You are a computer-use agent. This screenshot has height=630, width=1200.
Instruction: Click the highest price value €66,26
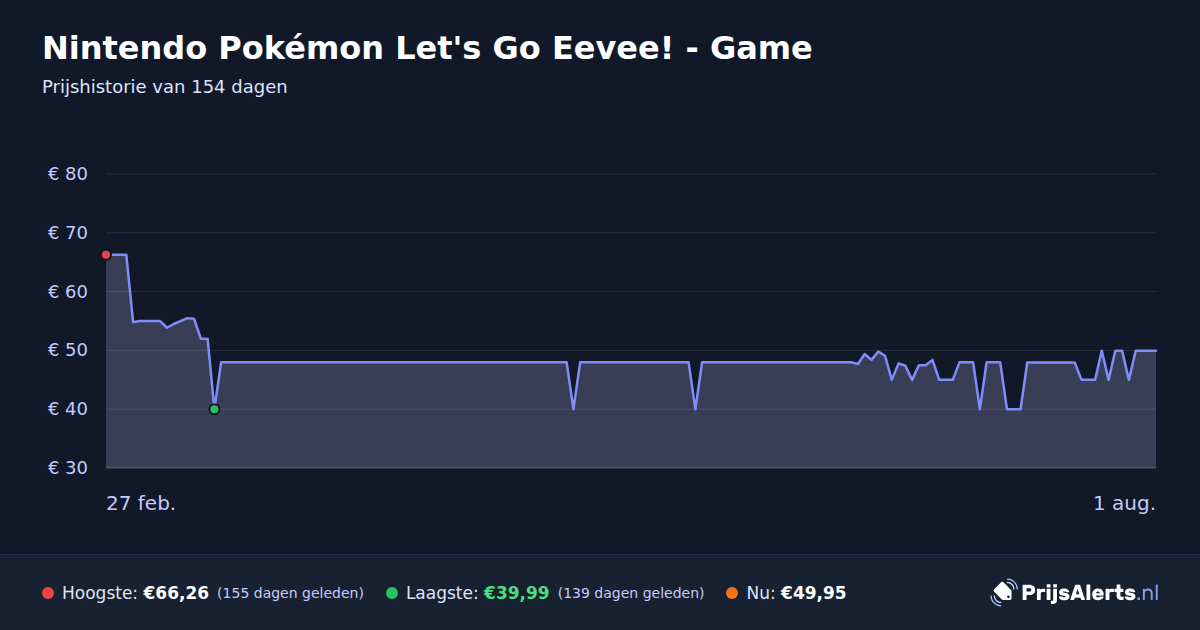click(176, 593)
